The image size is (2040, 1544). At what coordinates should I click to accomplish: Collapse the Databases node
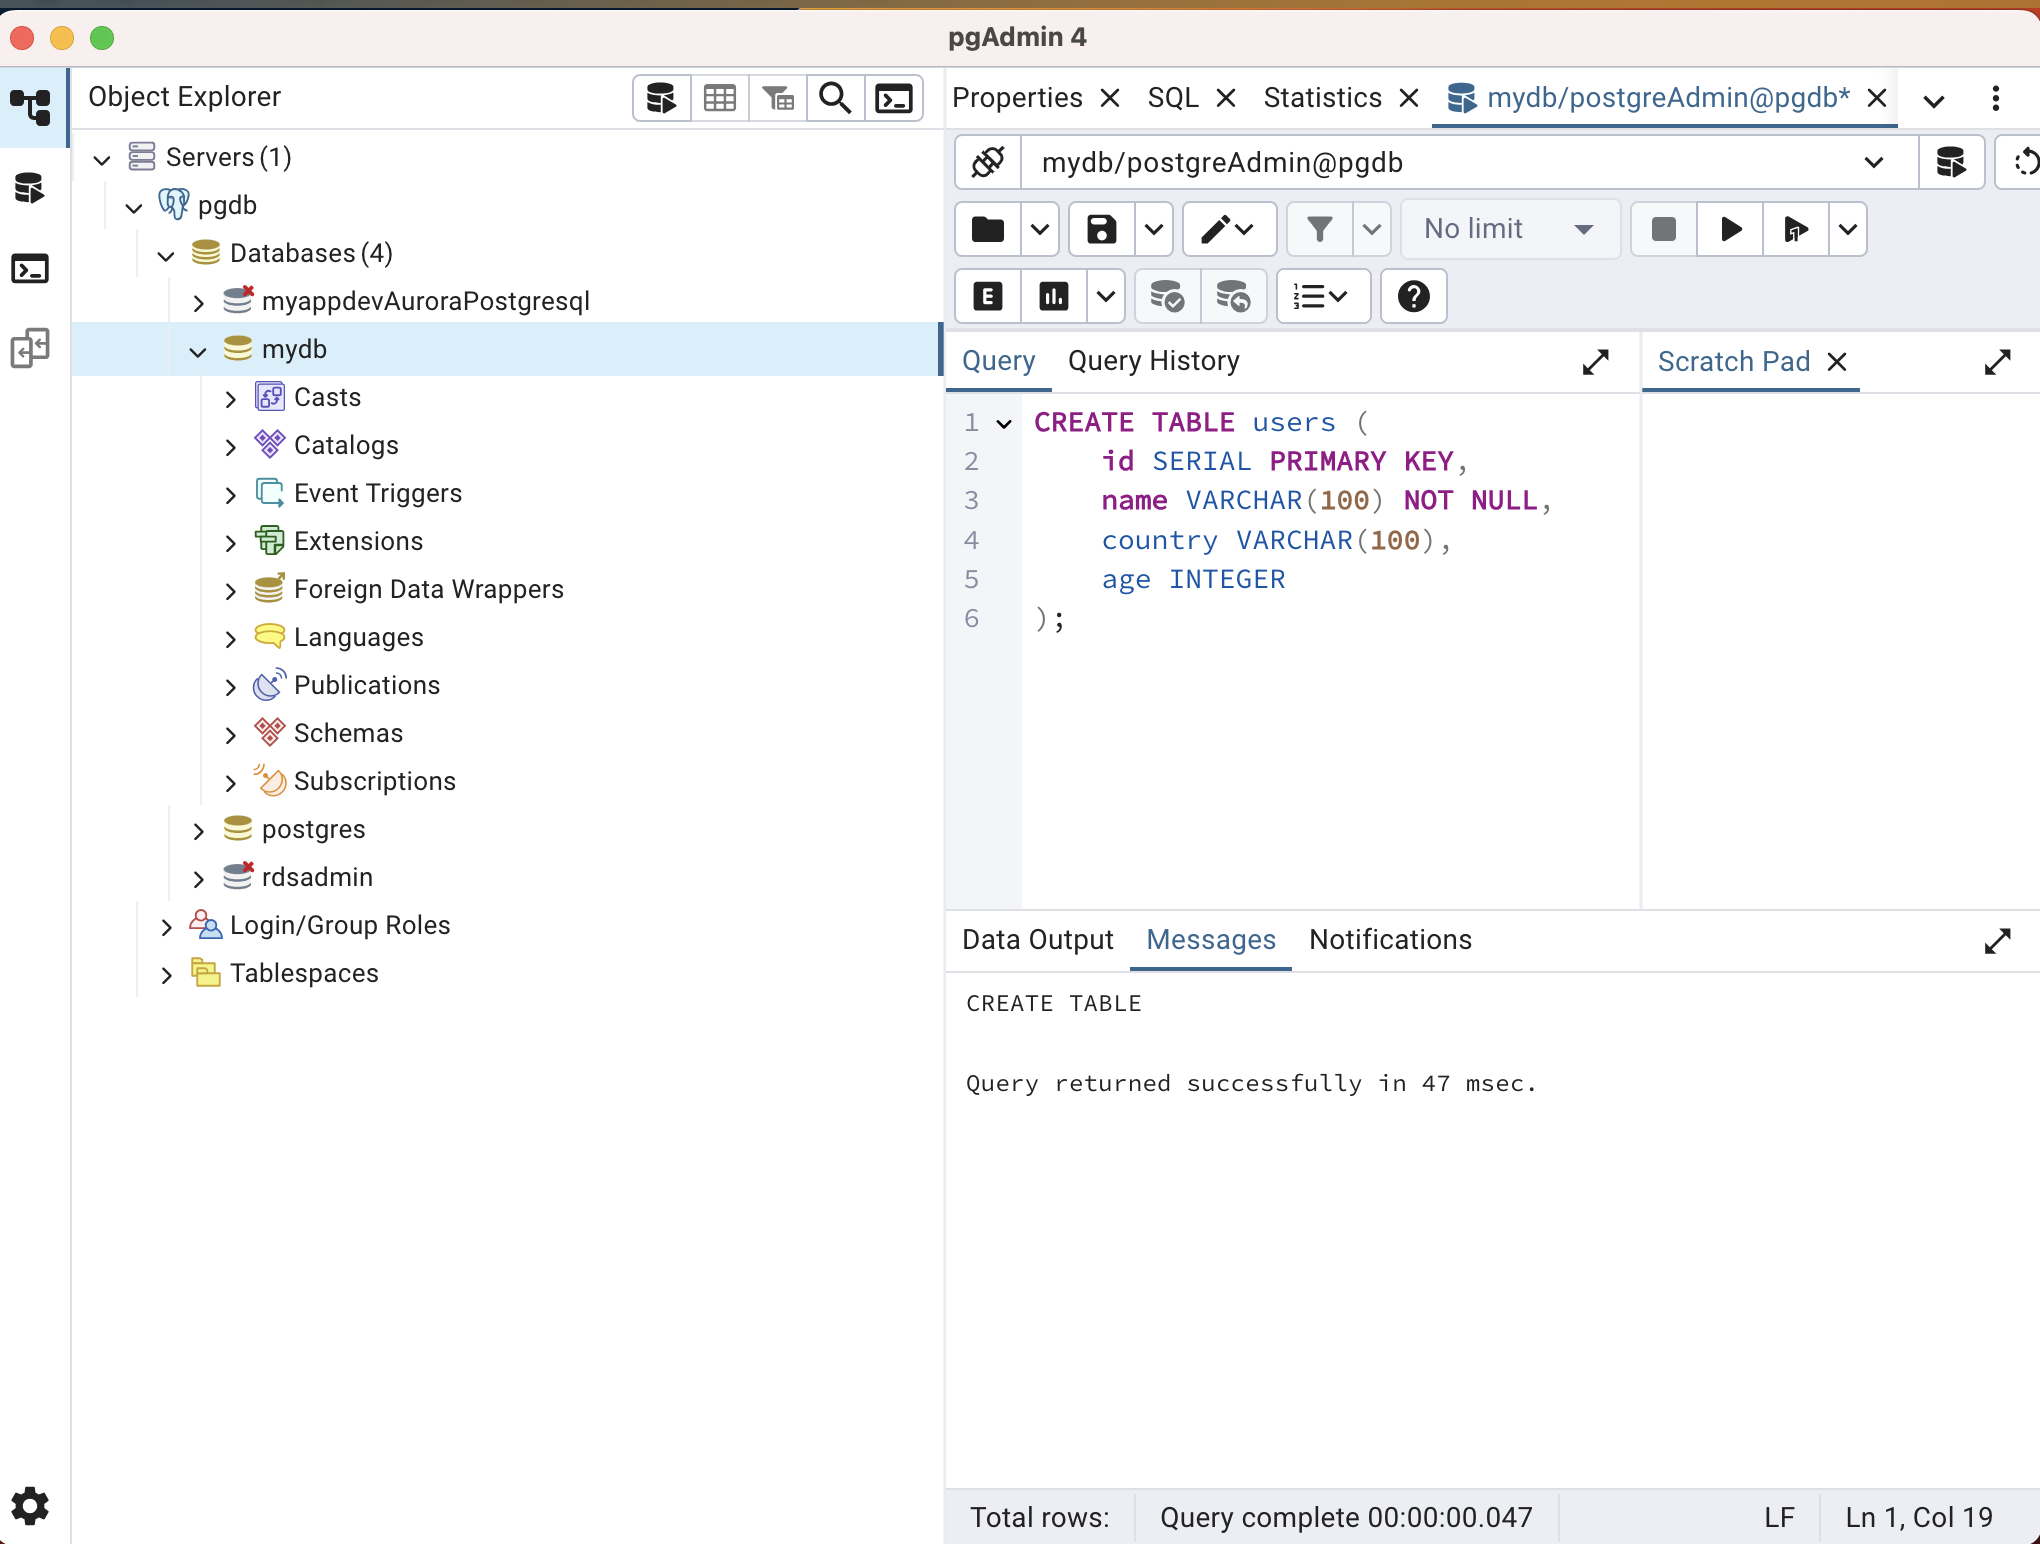click(166, 254)
